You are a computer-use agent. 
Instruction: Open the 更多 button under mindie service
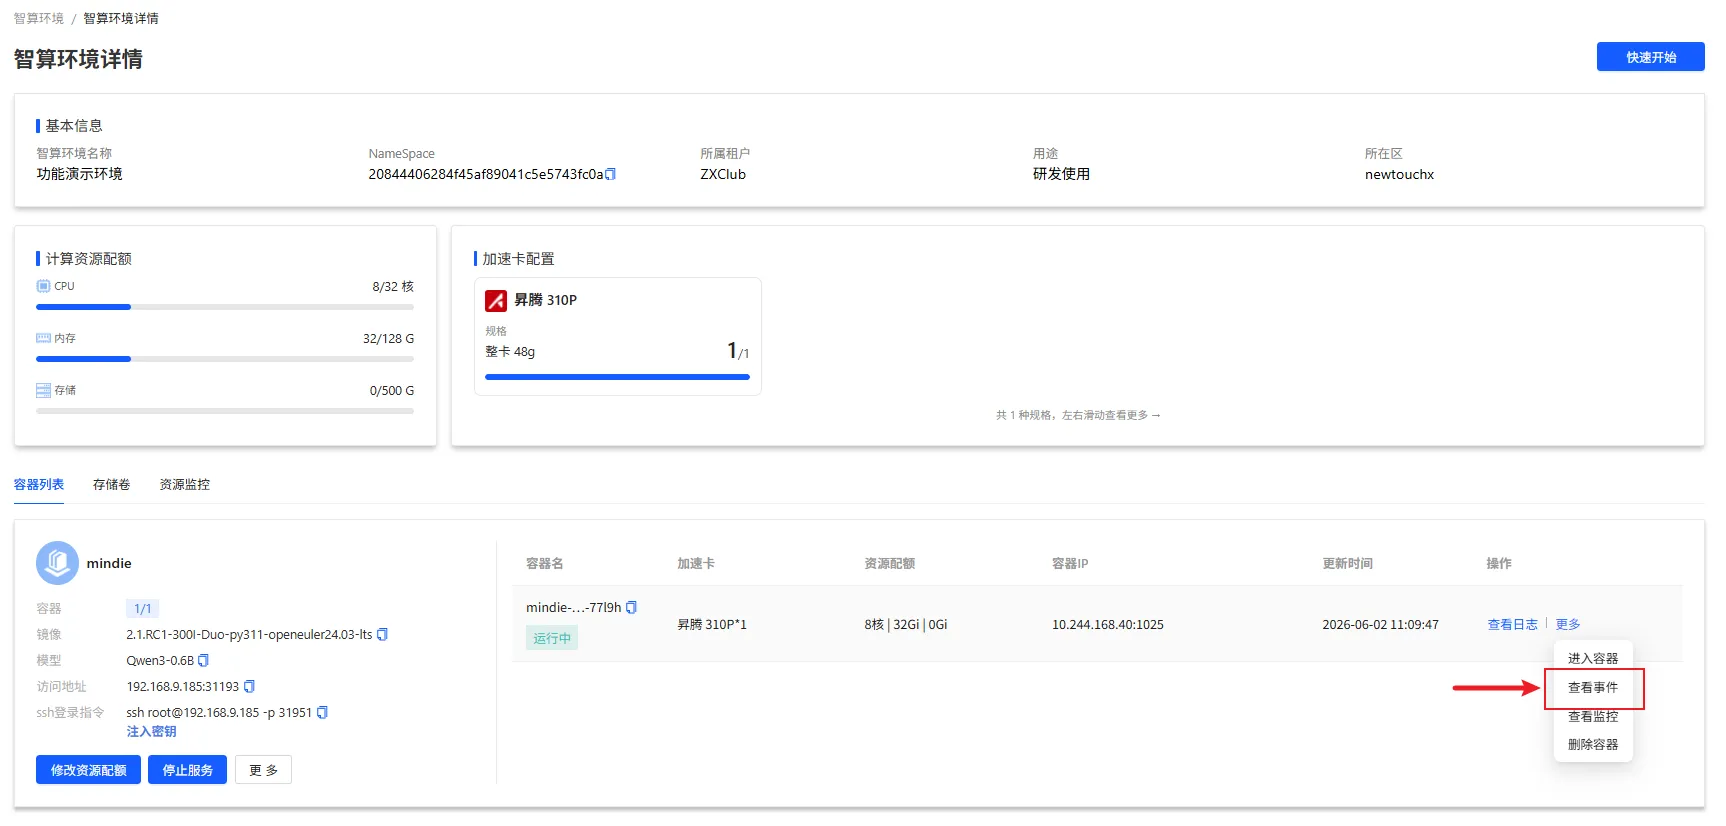point(264,770)
